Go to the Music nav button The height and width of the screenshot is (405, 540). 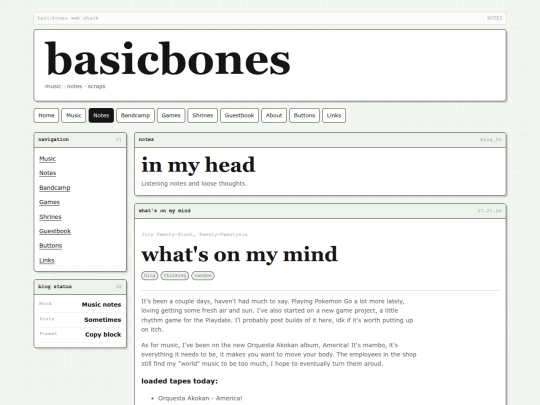[x=74, y=115]
